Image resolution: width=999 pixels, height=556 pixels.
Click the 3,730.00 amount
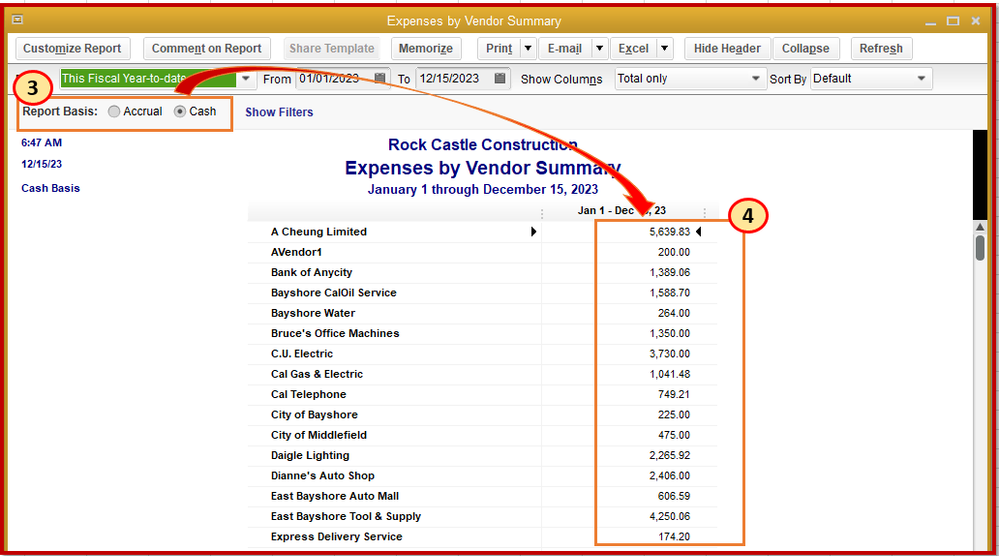(x=670, y=354)
